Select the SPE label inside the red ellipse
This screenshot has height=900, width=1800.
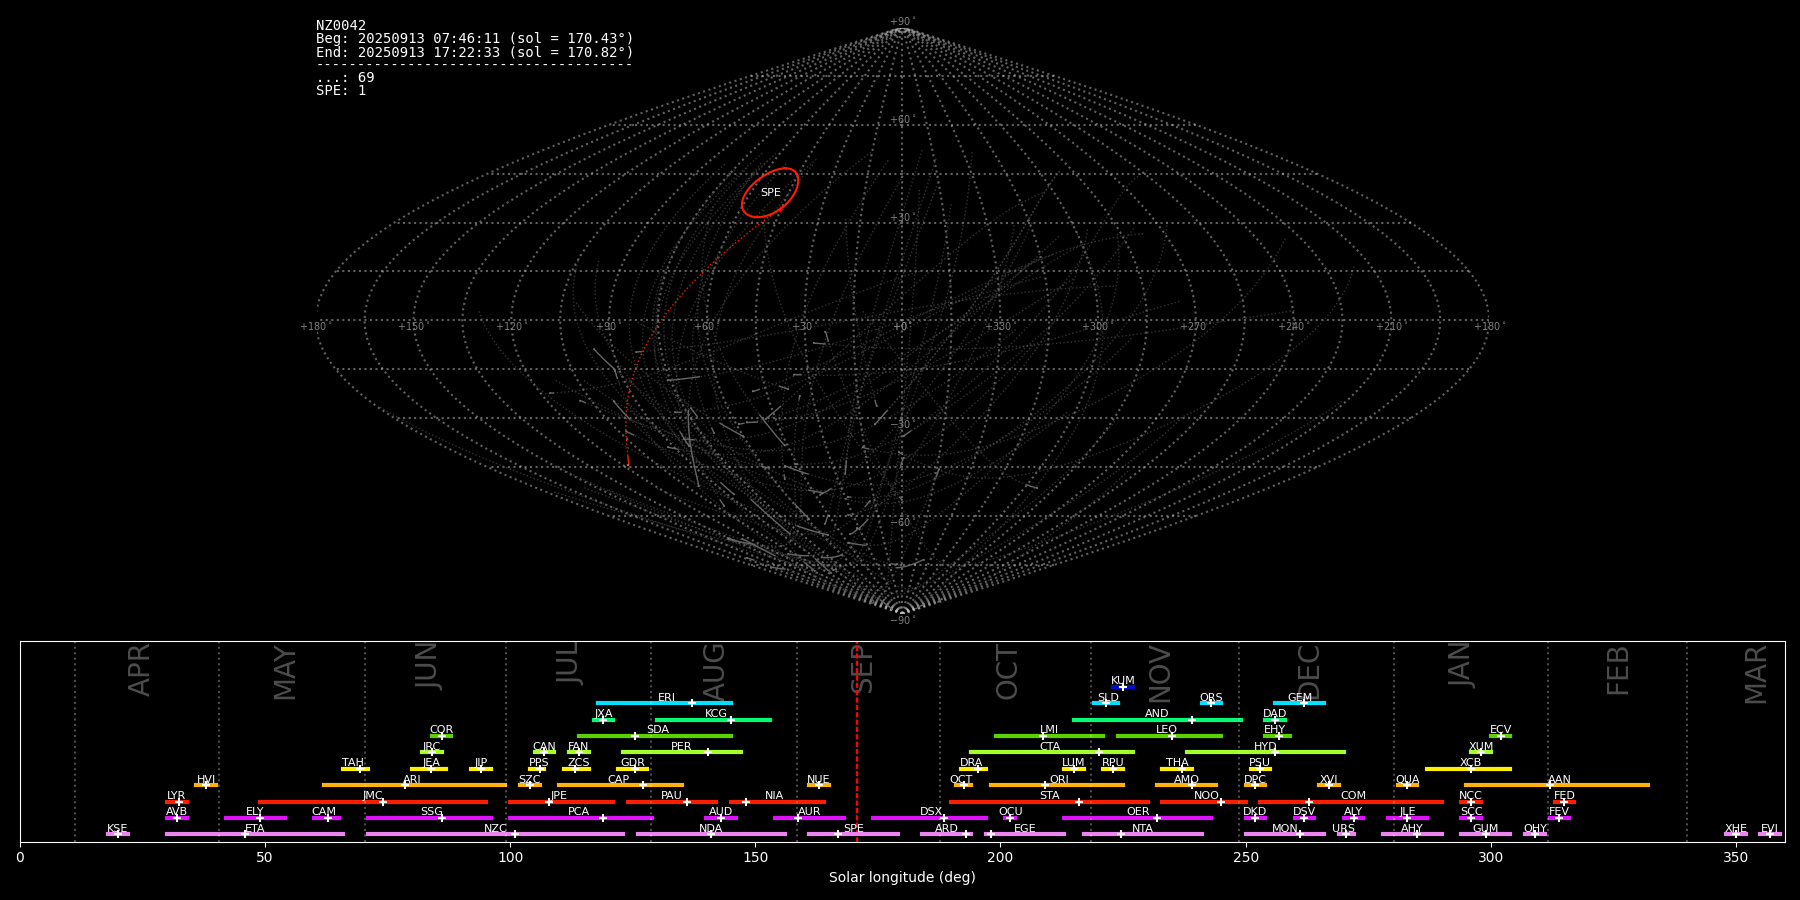pos(770,193)
